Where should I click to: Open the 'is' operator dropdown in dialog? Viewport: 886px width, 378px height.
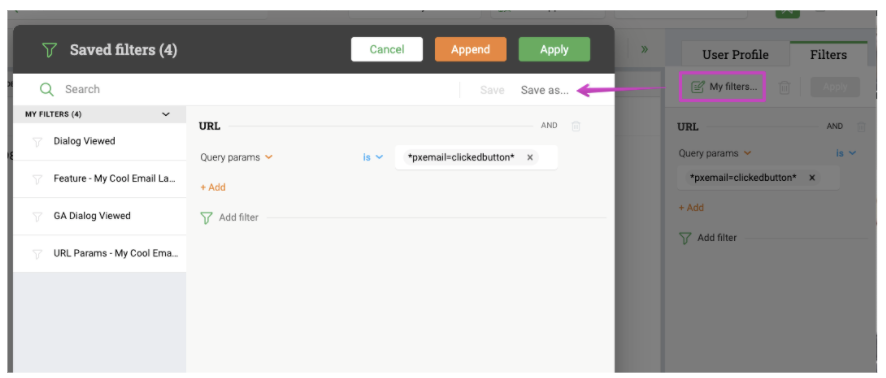(x=373, y=158)
